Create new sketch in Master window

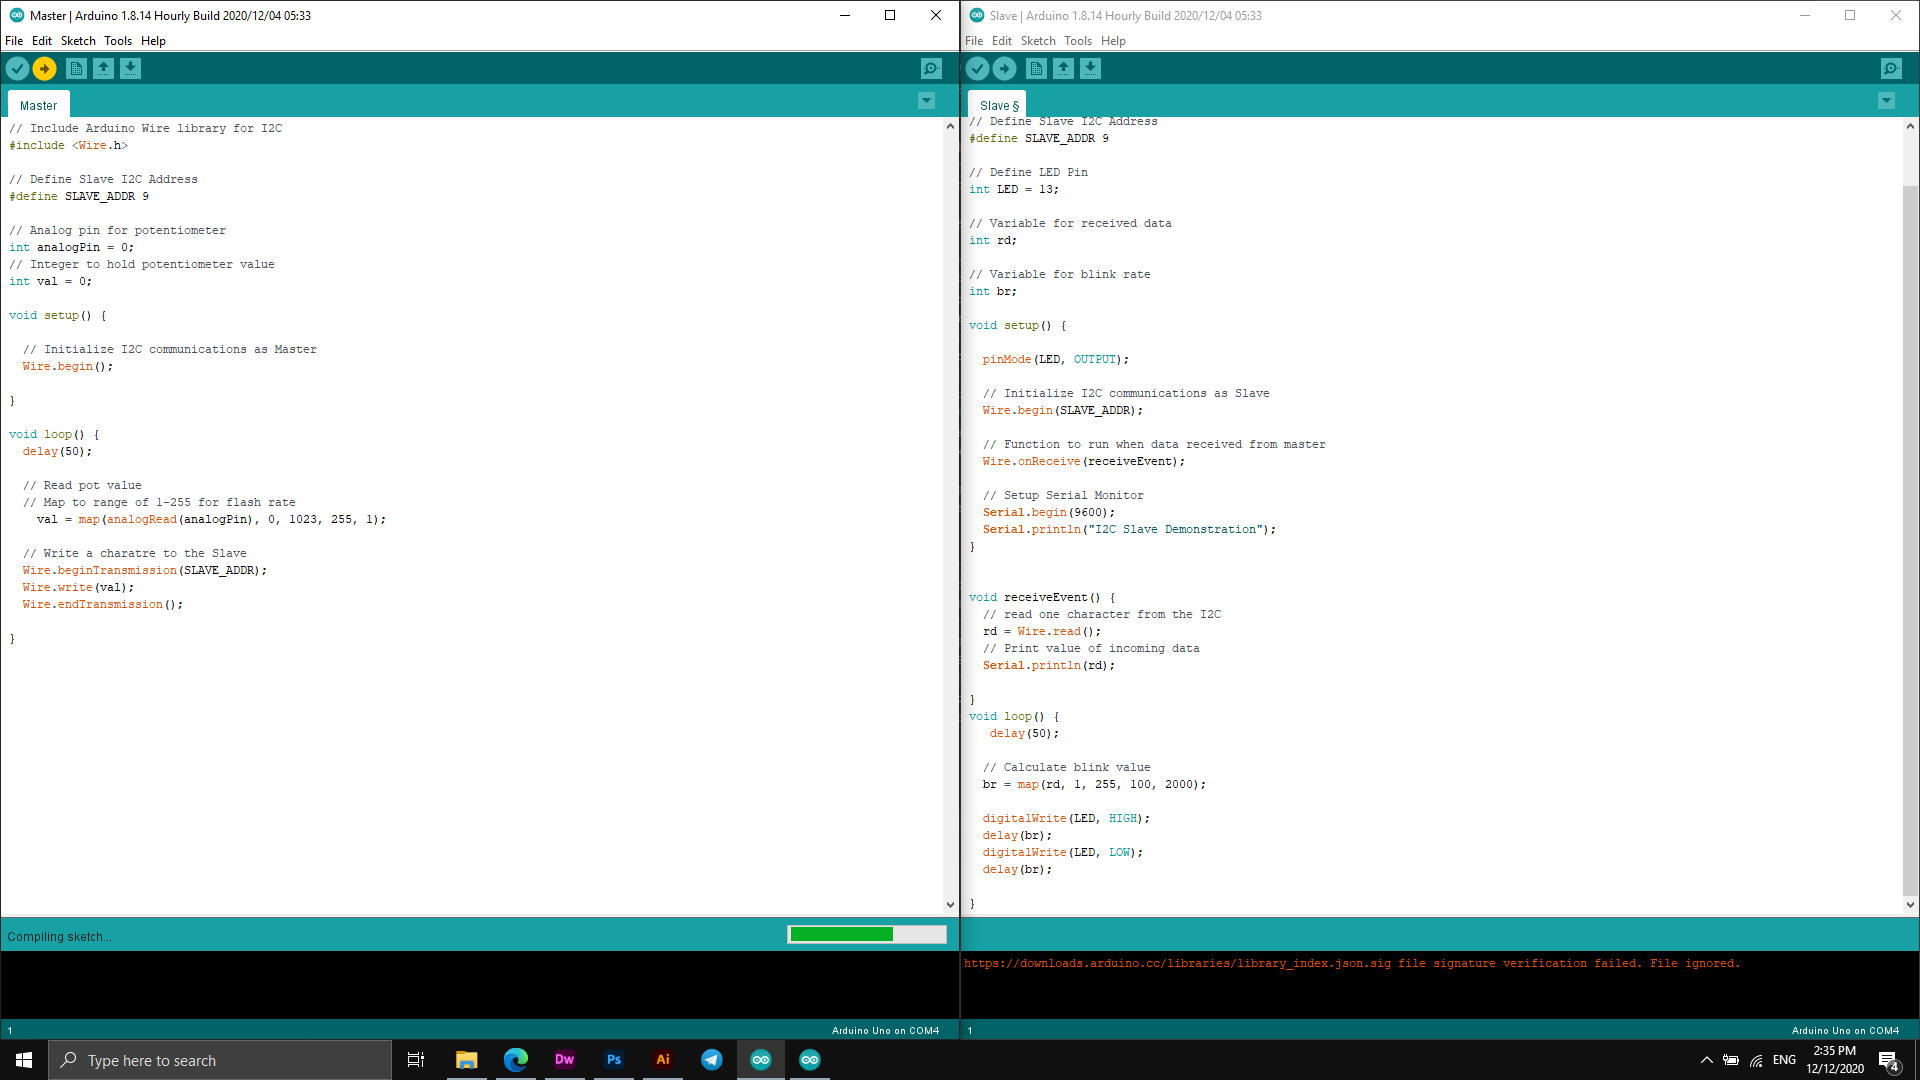(x=76, y=68)
